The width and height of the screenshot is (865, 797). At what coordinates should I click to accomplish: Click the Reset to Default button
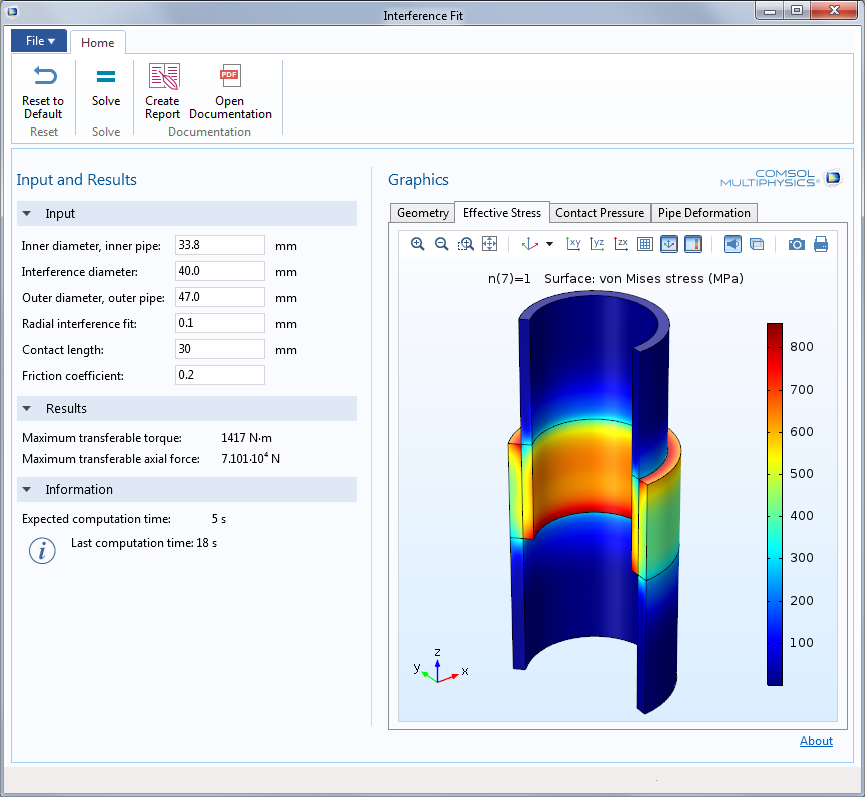tap(43, 92)
